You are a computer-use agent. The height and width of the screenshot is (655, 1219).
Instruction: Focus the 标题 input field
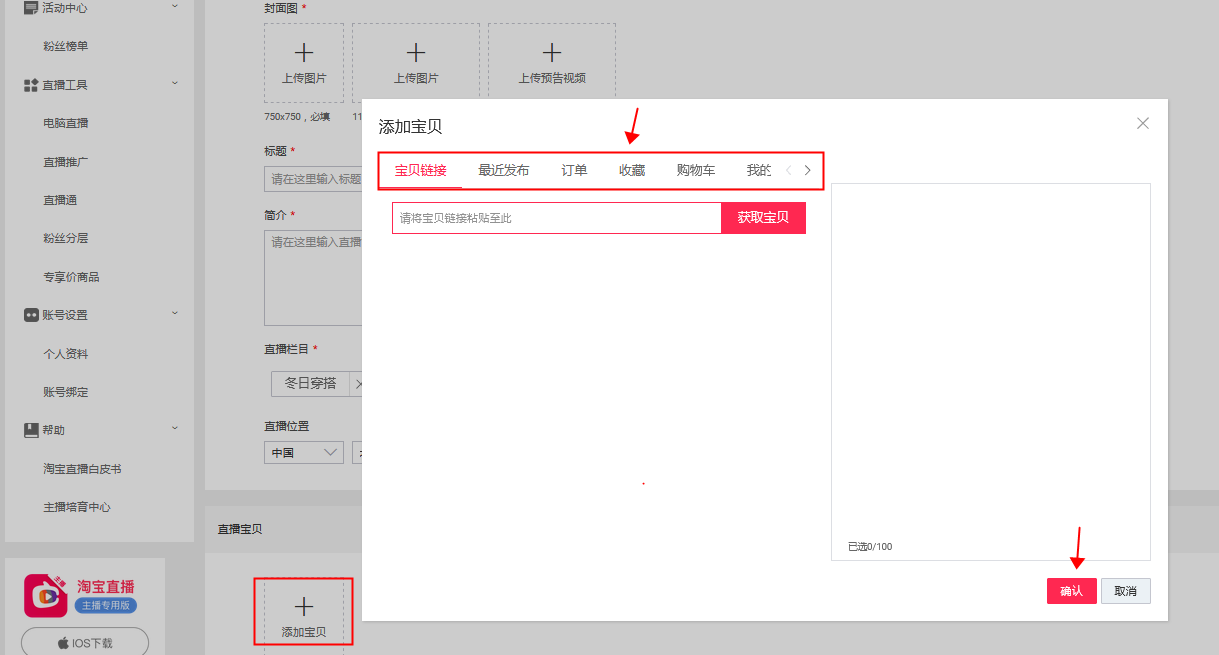tap(313, 179)
